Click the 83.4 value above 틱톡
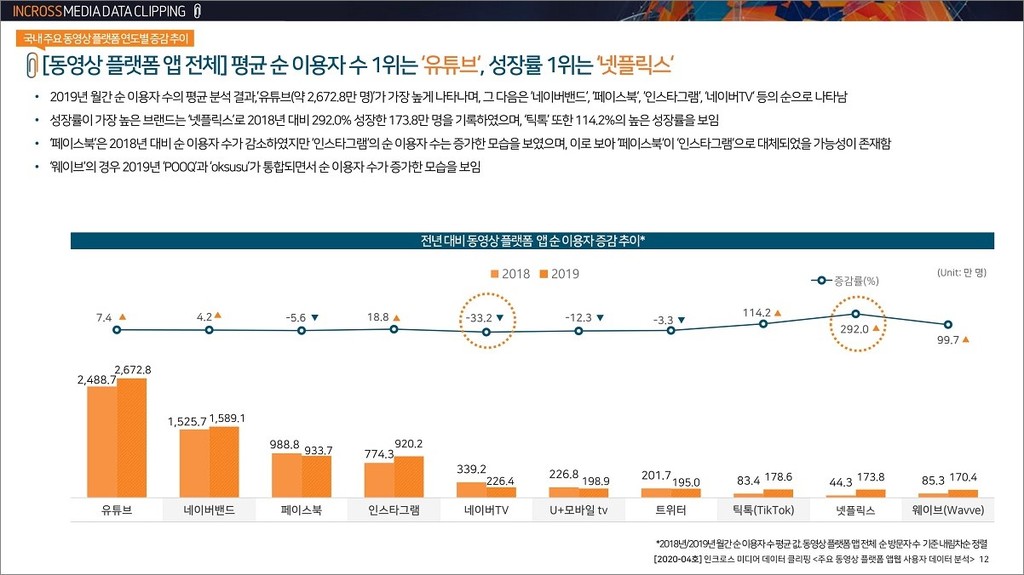The width and height of the screenshot is (1024, 575). (748, 481)
